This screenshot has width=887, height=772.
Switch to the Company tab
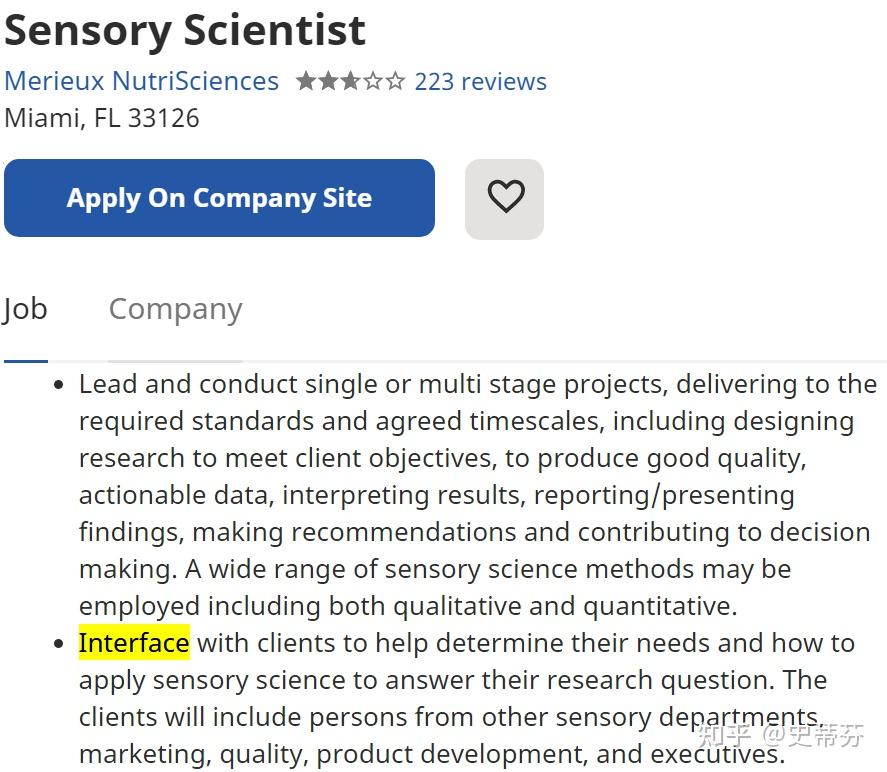[175, 309]
